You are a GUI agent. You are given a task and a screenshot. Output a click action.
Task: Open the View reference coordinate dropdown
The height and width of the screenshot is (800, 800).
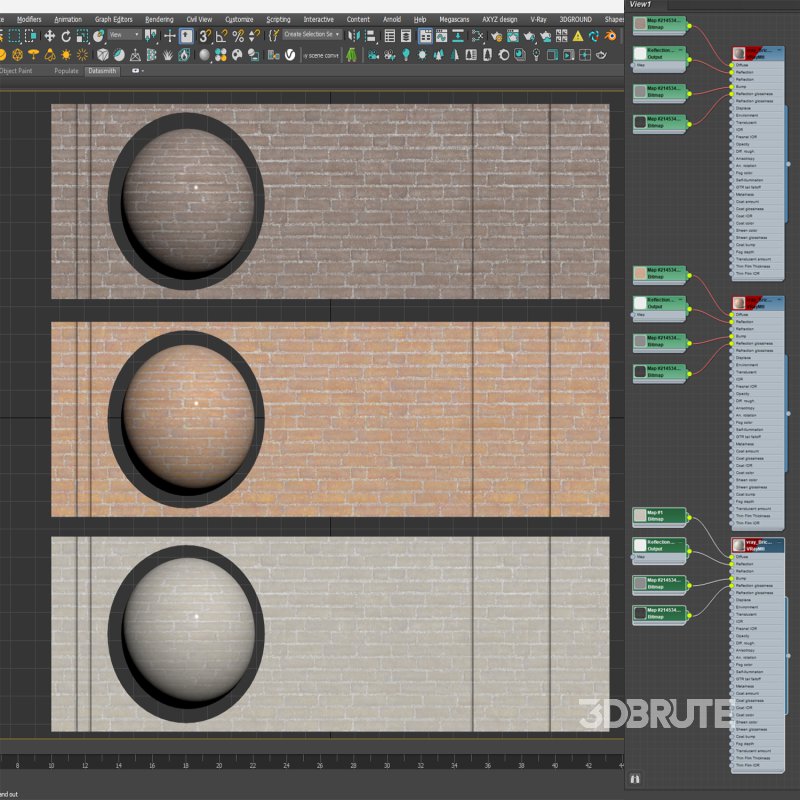coord(124,36)
